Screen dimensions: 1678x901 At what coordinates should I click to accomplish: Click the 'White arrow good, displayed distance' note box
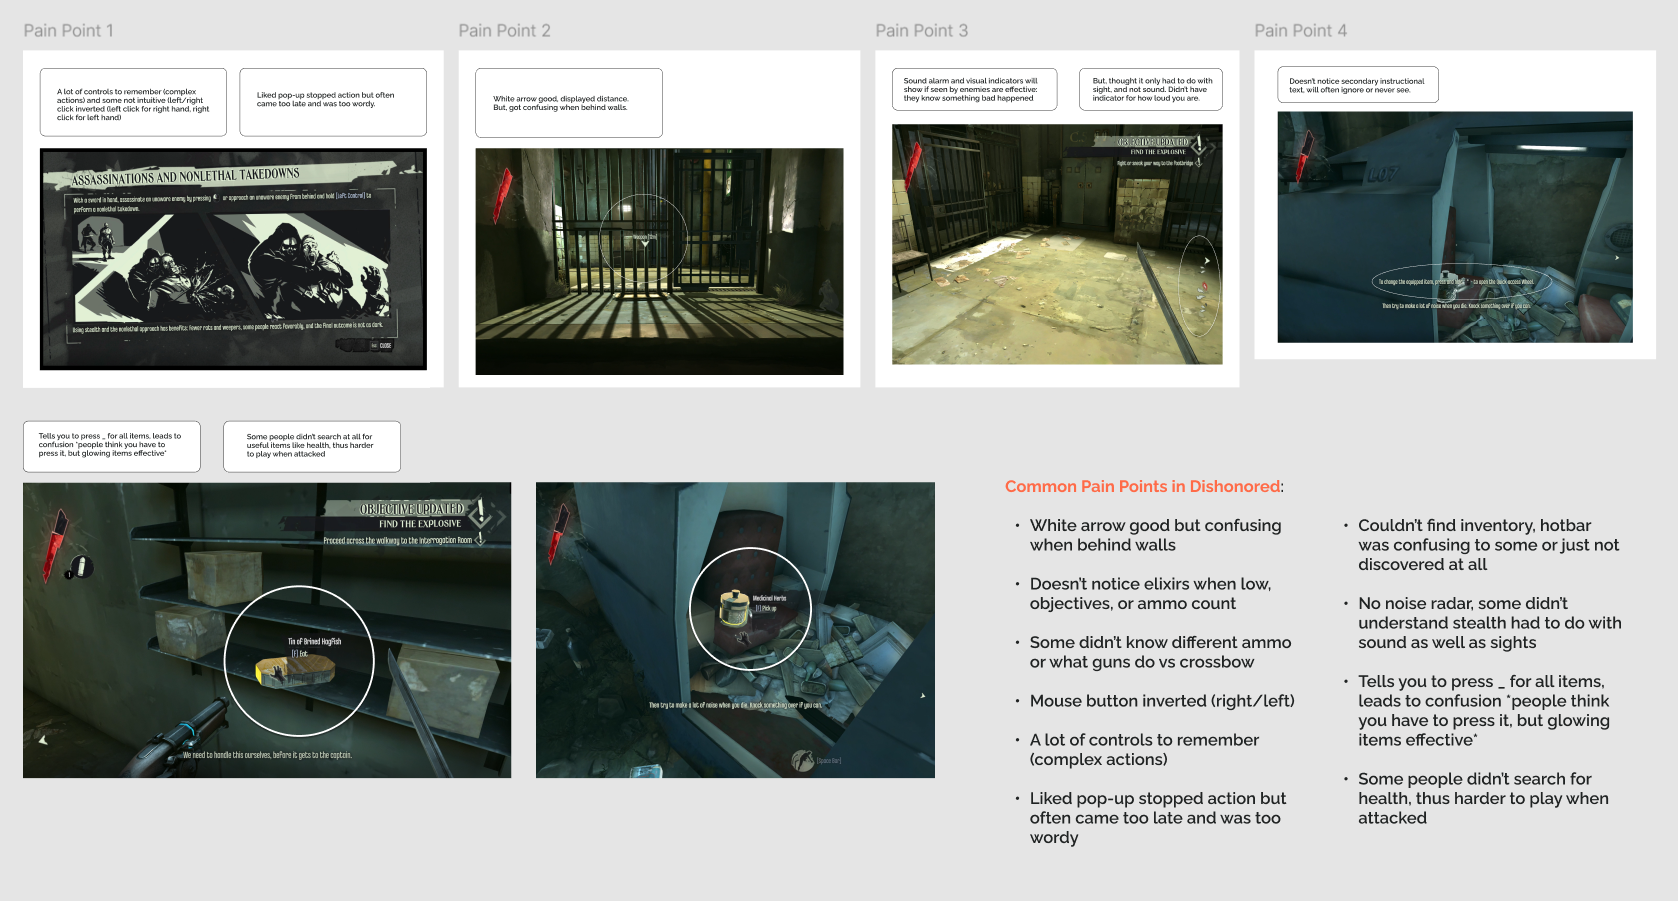568,102
